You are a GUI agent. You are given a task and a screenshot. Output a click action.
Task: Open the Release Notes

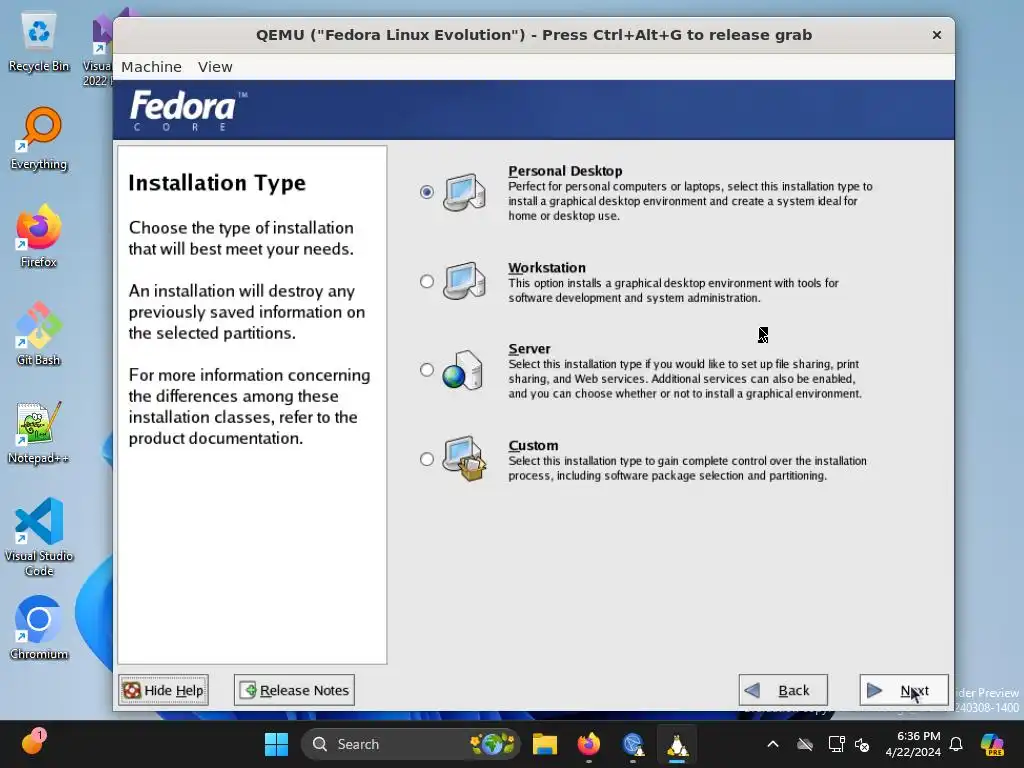coord(294,690)
